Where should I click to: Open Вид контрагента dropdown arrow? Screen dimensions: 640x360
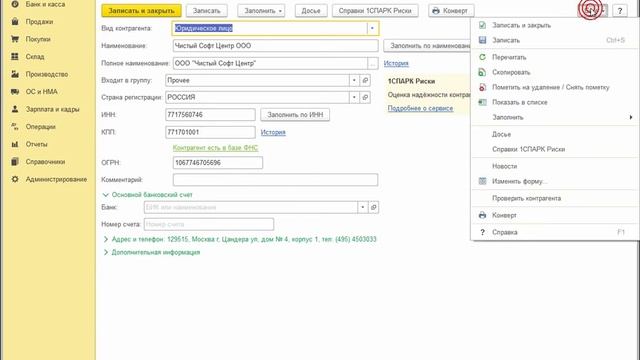[x=372, y=28]
